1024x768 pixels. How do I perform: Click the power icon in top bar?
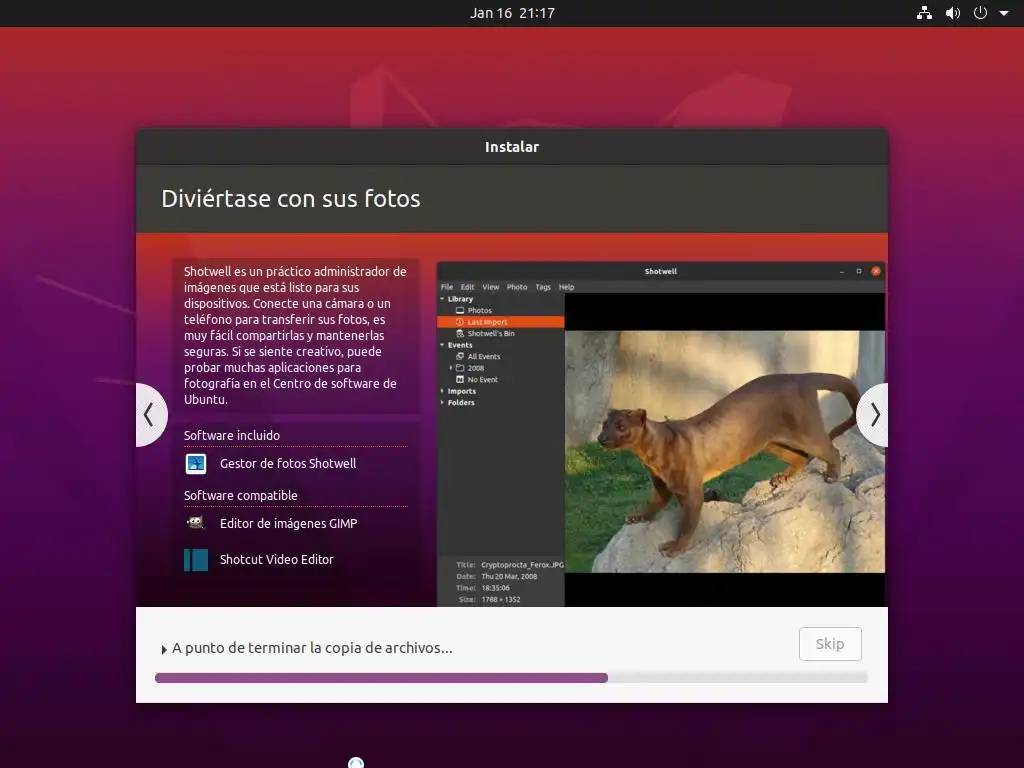[980, 13]
